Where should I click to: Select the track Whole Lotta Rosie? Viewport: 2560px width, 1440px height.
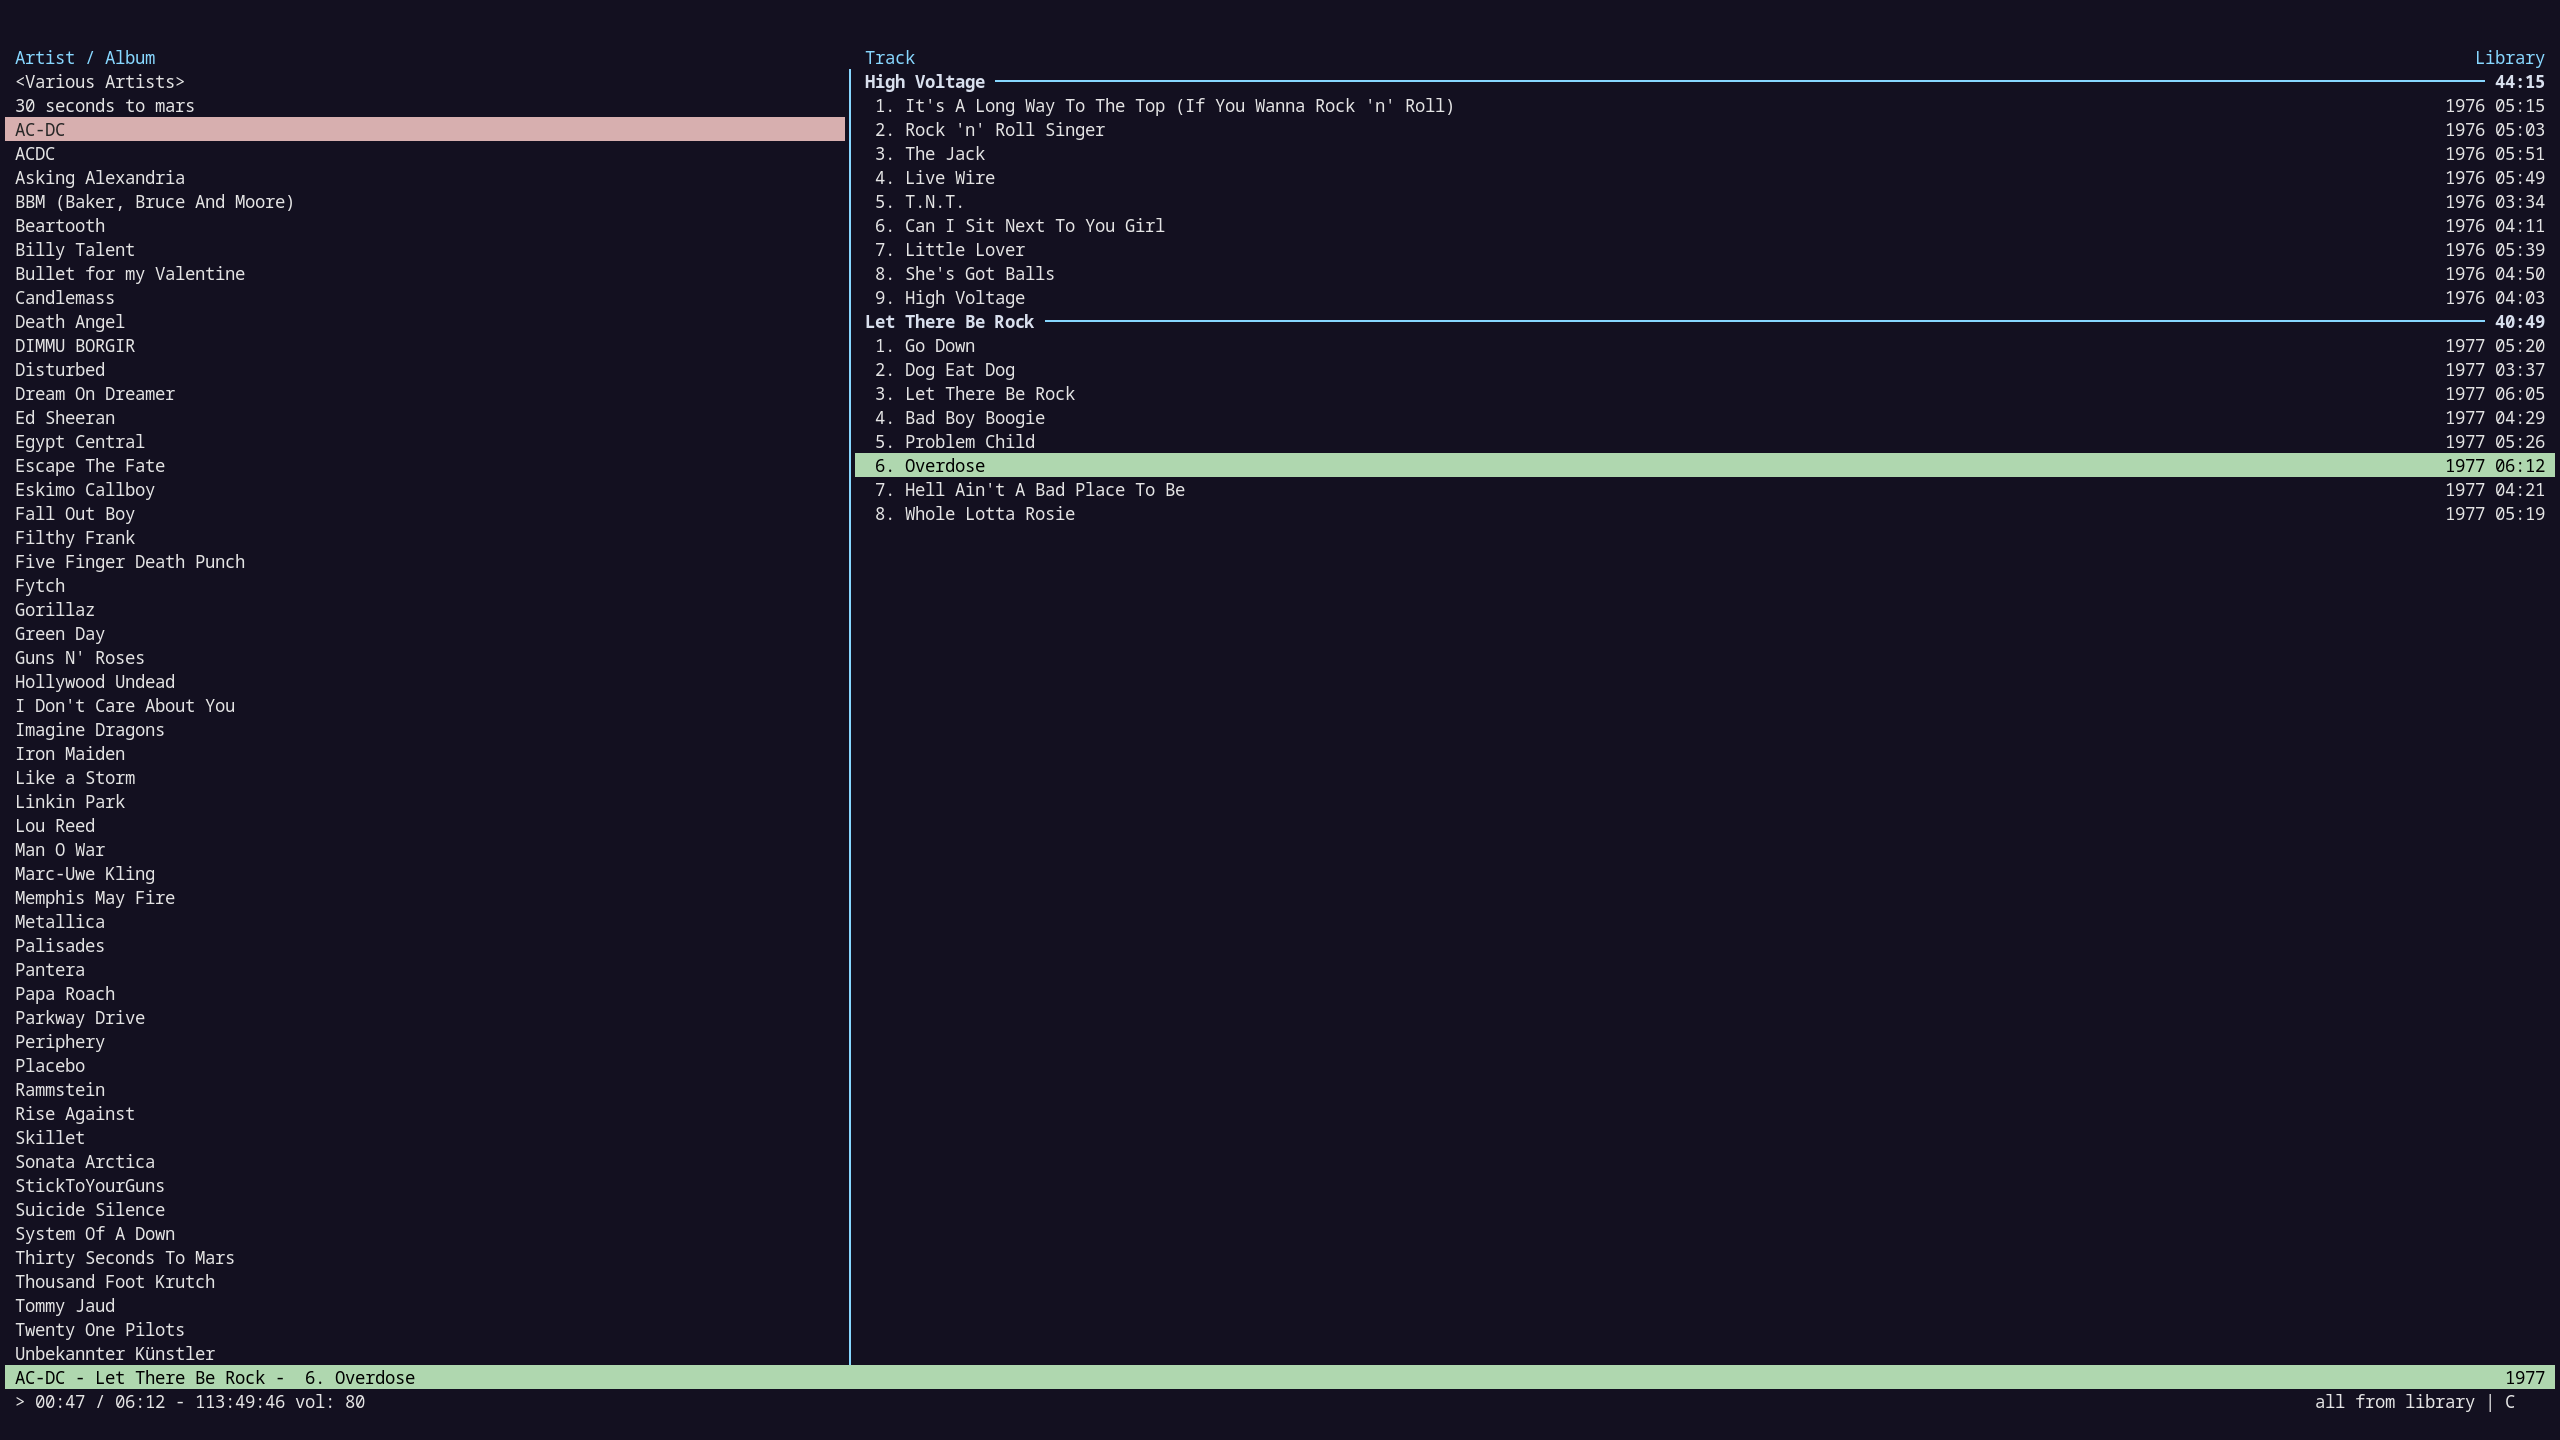coord(989,514)
